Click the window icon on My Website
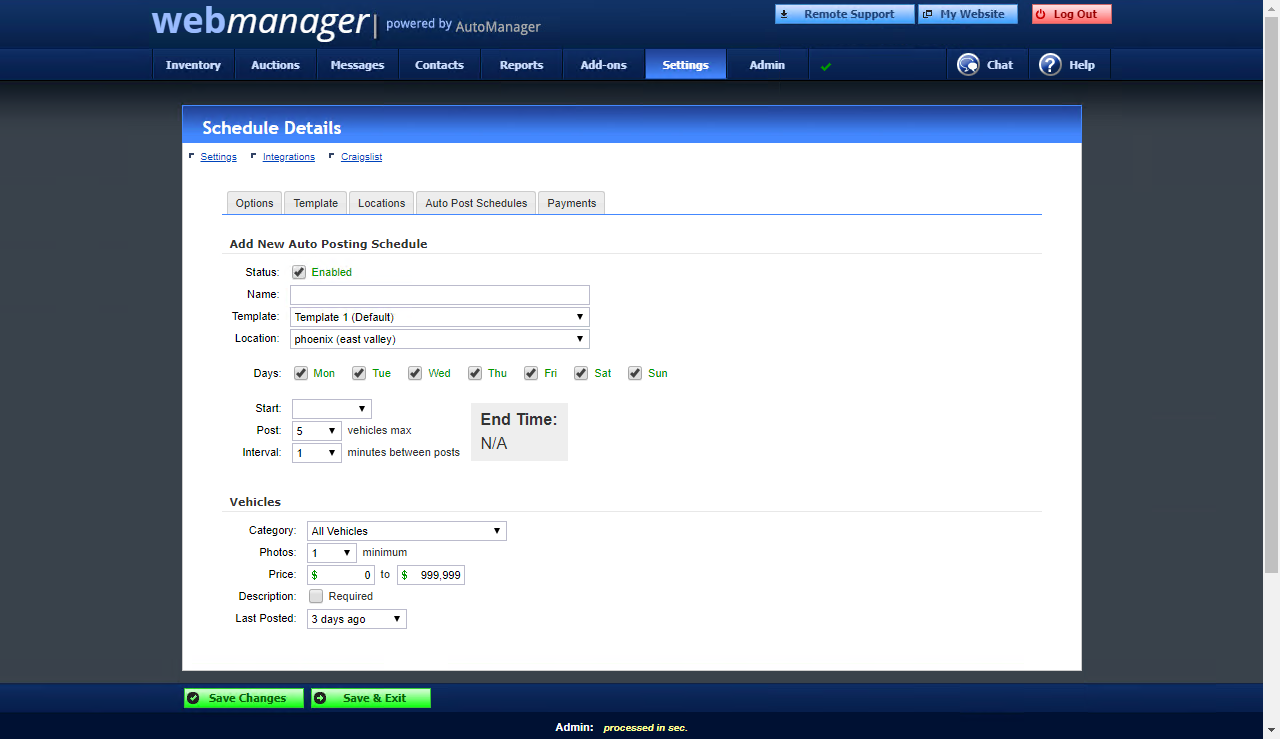The height and width of the screenshot is (739, 1280). point(926,13)
